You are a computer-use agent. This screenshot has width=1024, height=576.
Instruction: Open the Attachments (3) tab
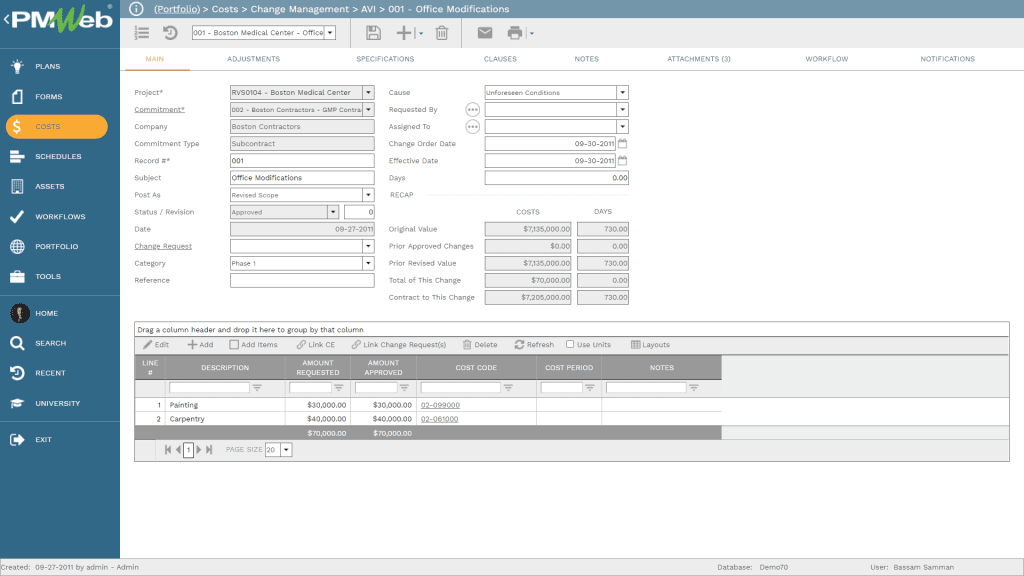(x=698, y=59)
